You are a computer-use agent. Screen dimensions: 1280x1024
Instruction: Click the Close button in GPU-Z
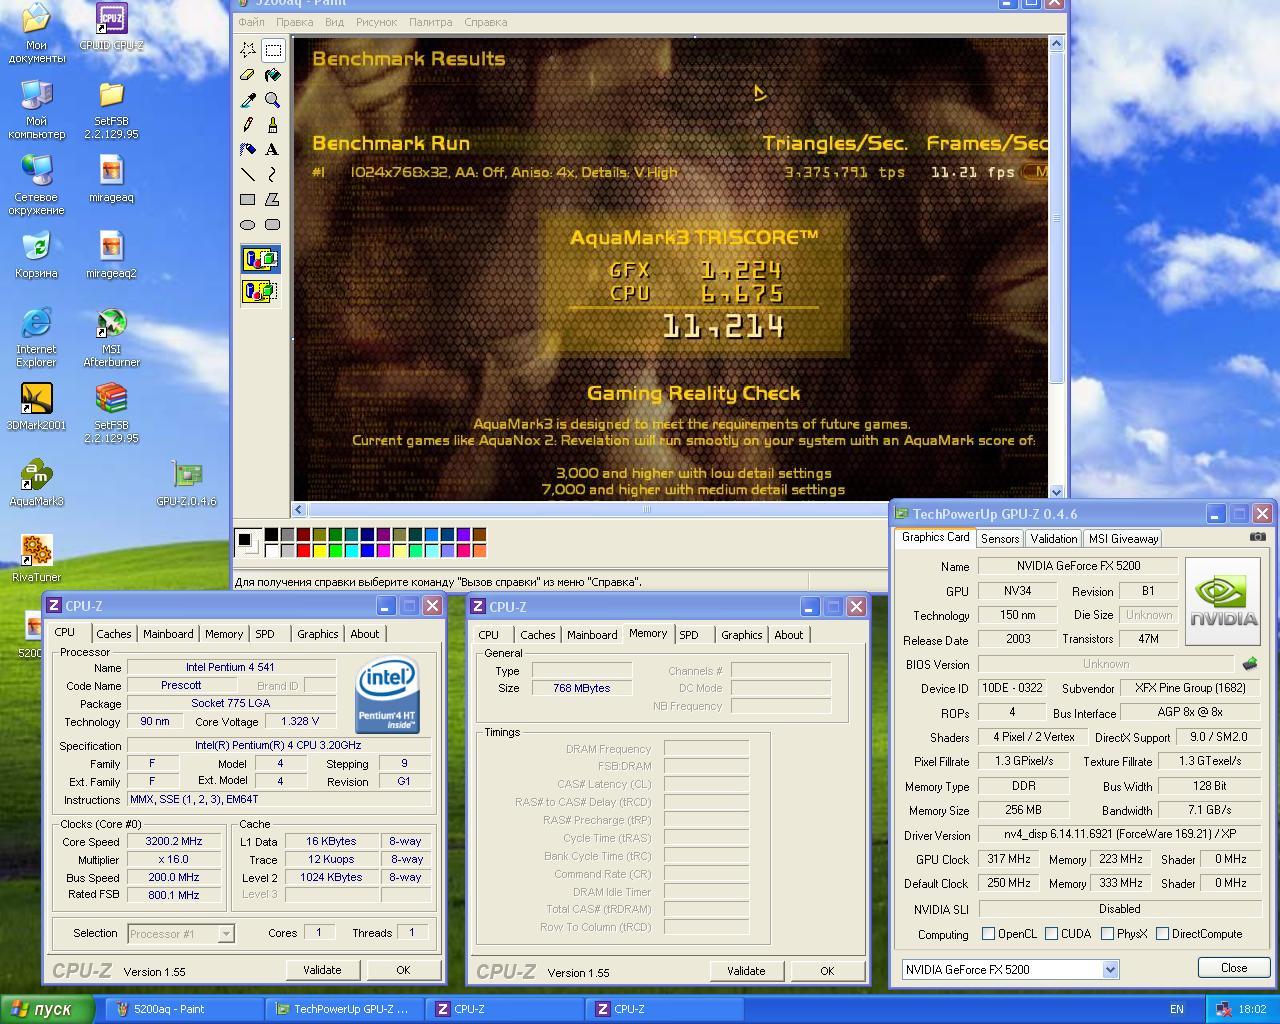point(1234,968)
